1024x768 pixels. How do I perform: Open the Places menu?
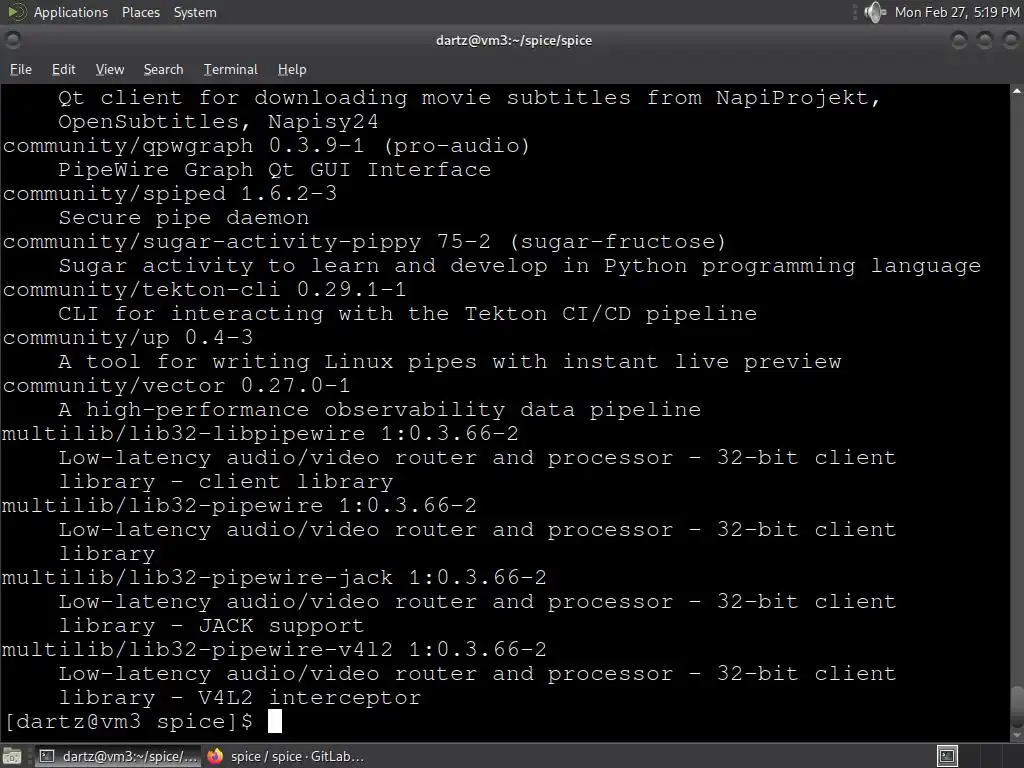pos(140,12)
